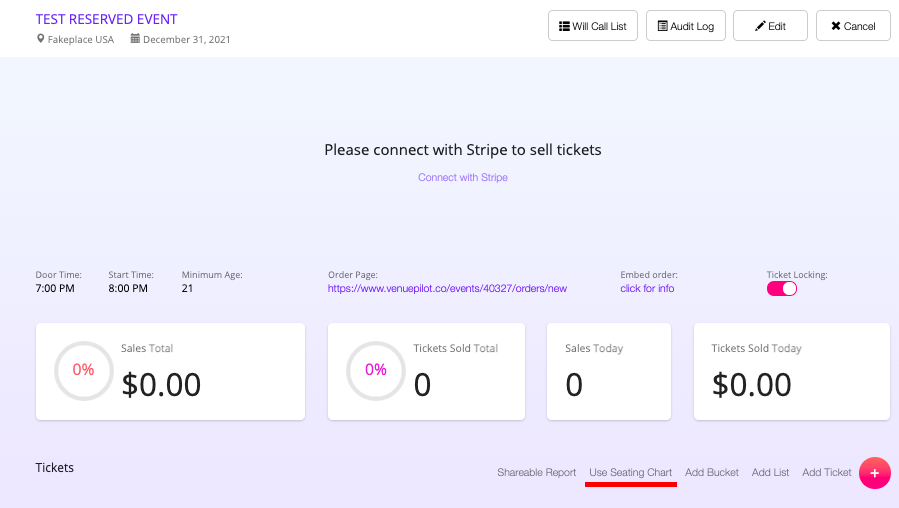Viewport: 899px width, 508px height.
Task: Choose Use Seating Chart option
Action: click(631, 472)
